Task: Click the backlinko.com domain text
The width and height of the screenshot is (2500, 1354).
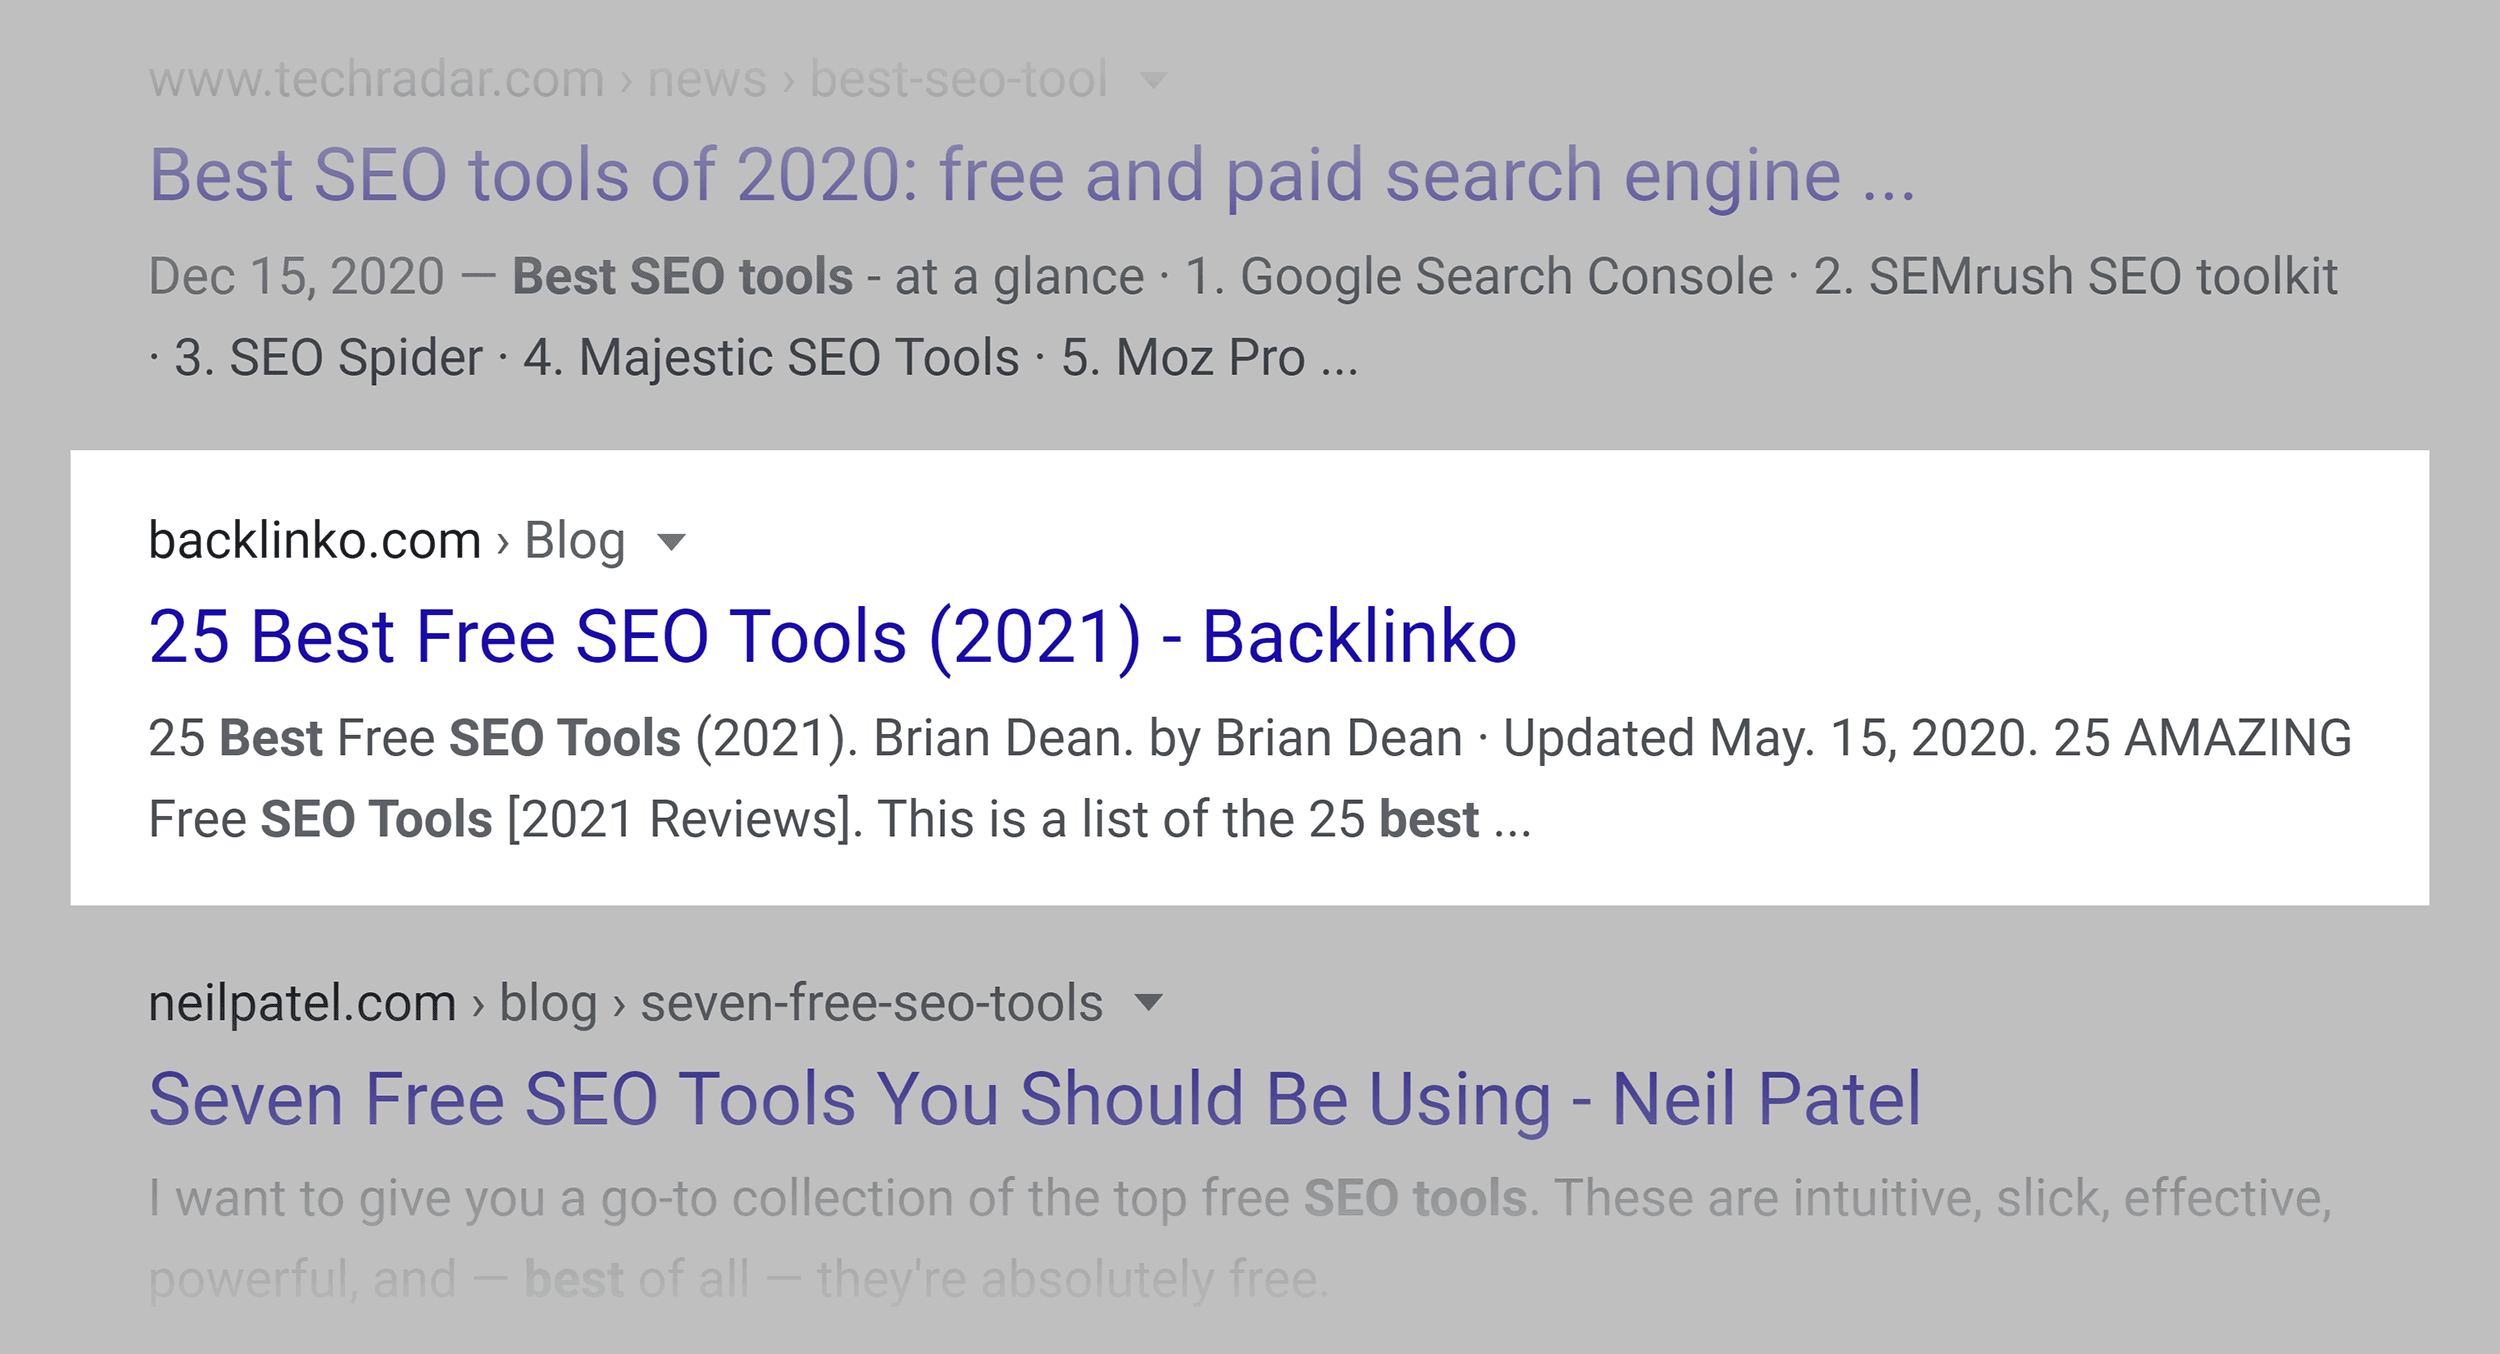Action: tap(315, 540)
